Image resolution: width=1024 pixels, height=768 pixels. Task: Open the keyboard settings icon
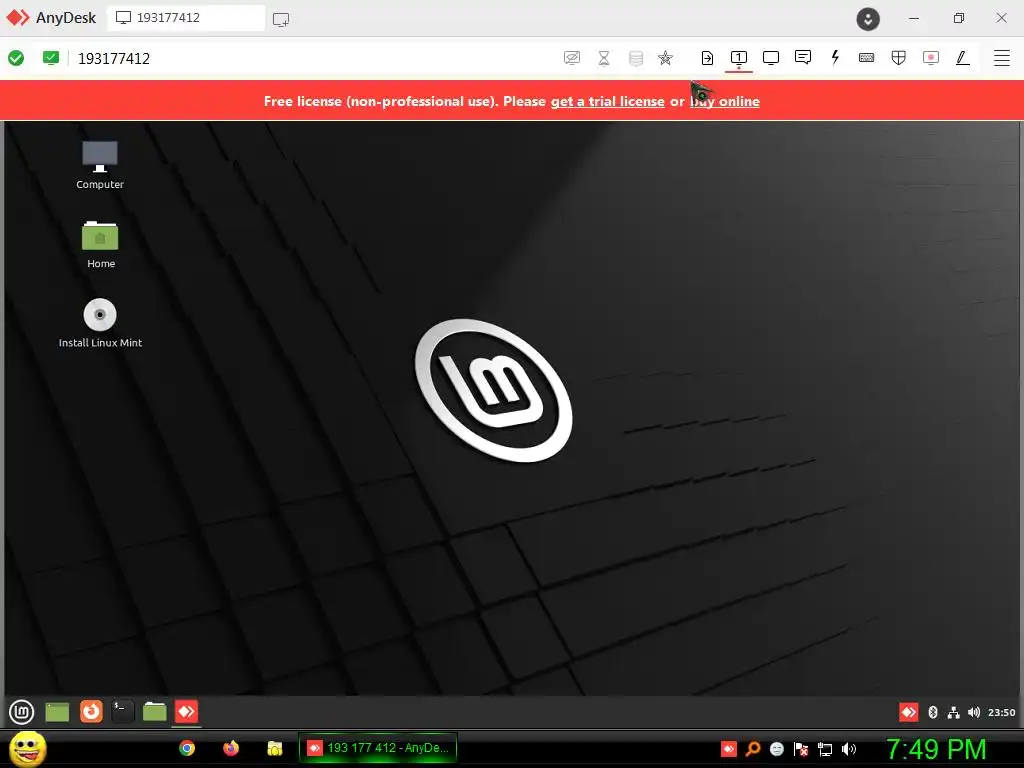pyautogui.click(x=867, y=57)
